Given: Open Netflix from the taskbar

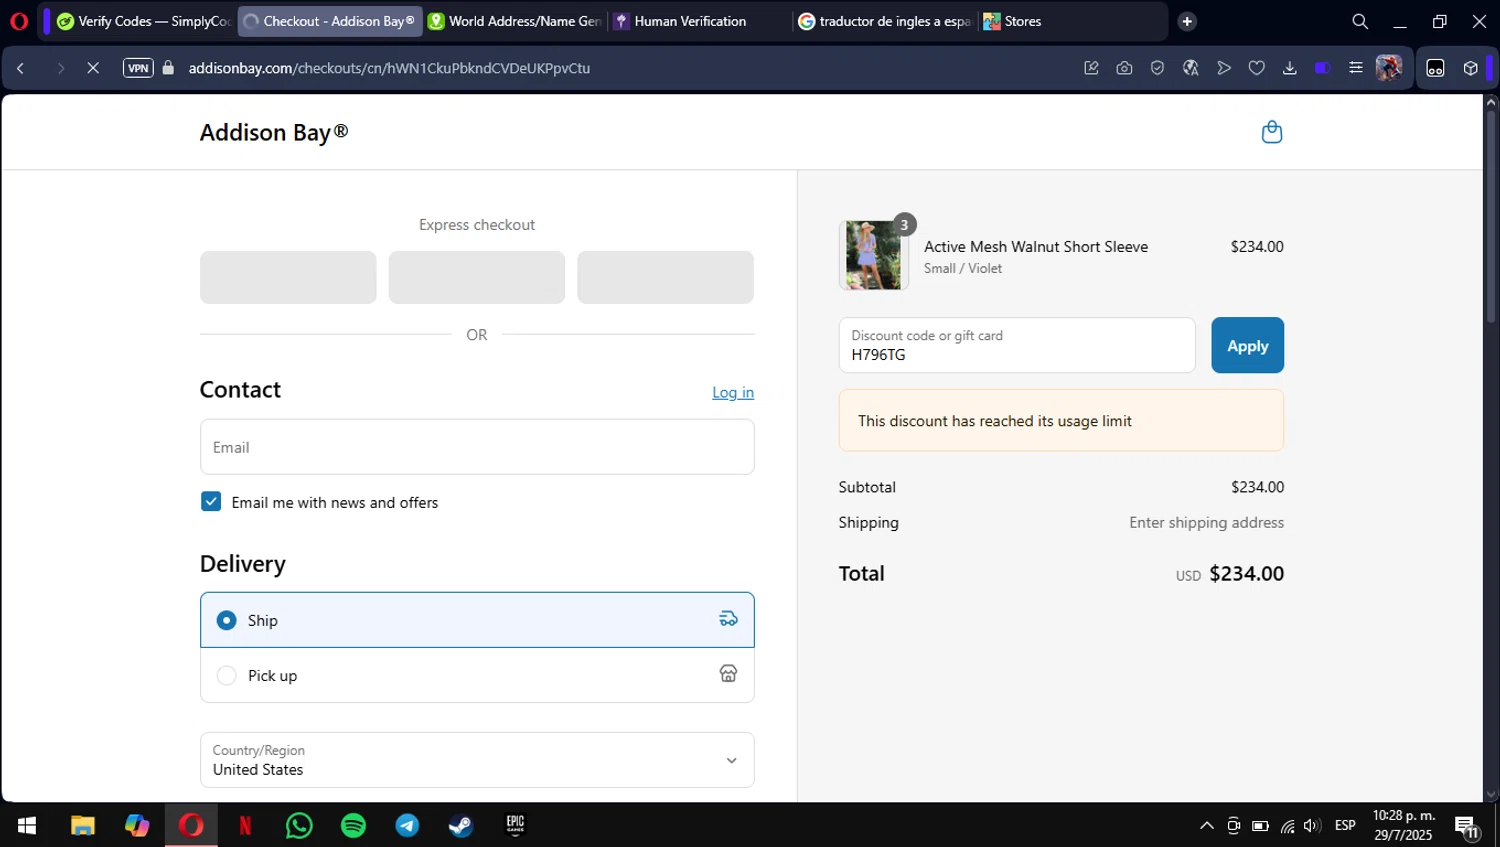Looking at the screenshot, I should (245, 825).
